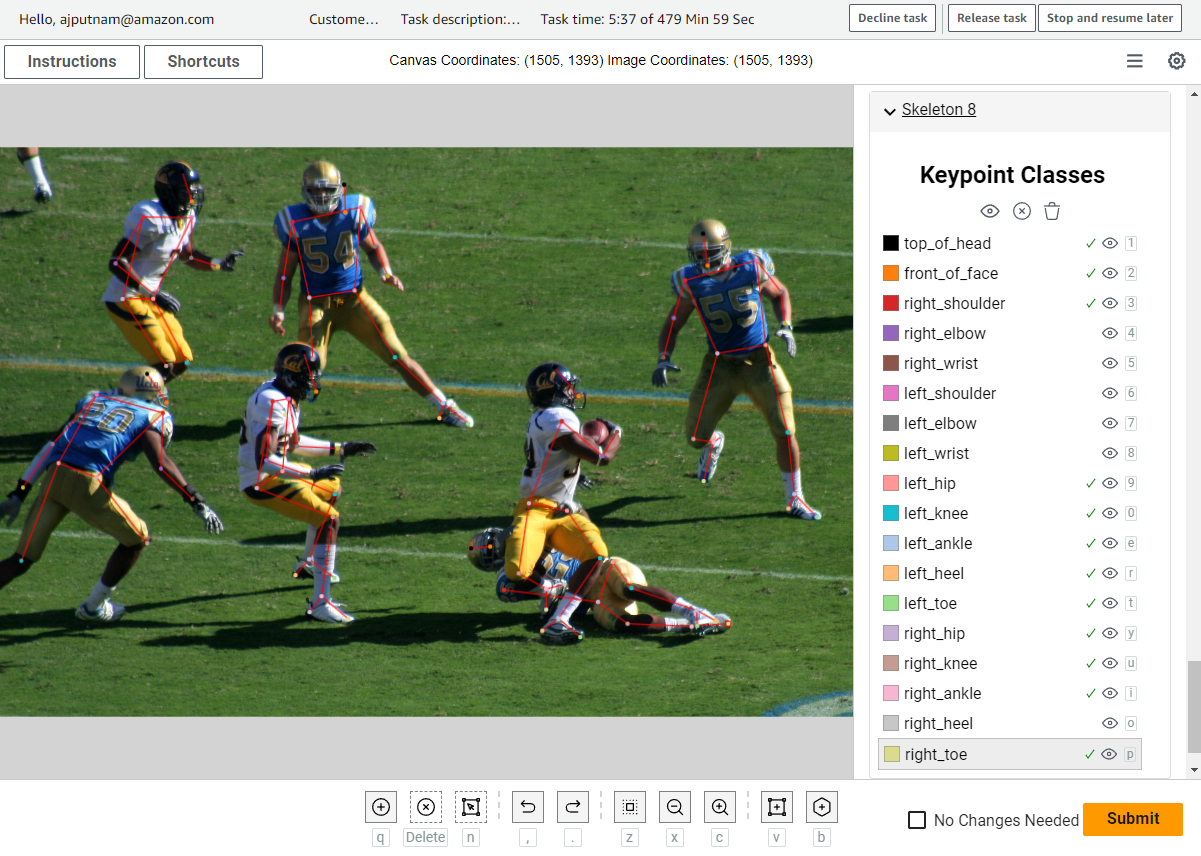Redo the last undone action
Viewport: 1201px width, 856px height.
(573, 807)
